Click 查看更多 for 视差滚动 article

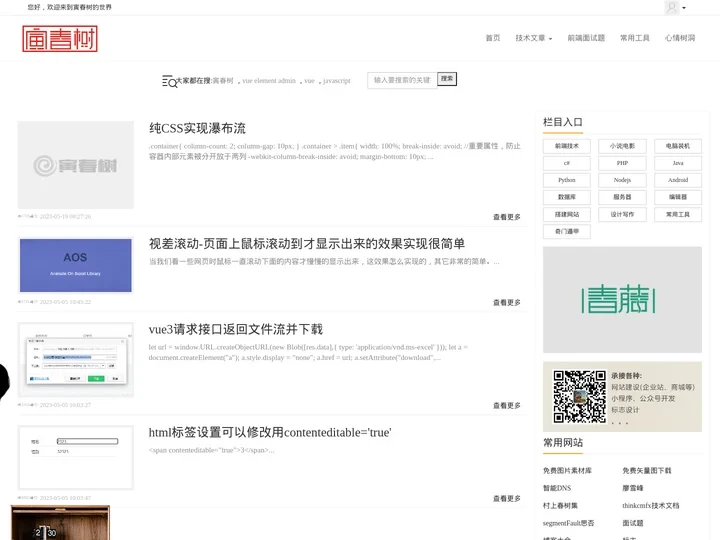point(506,303)
